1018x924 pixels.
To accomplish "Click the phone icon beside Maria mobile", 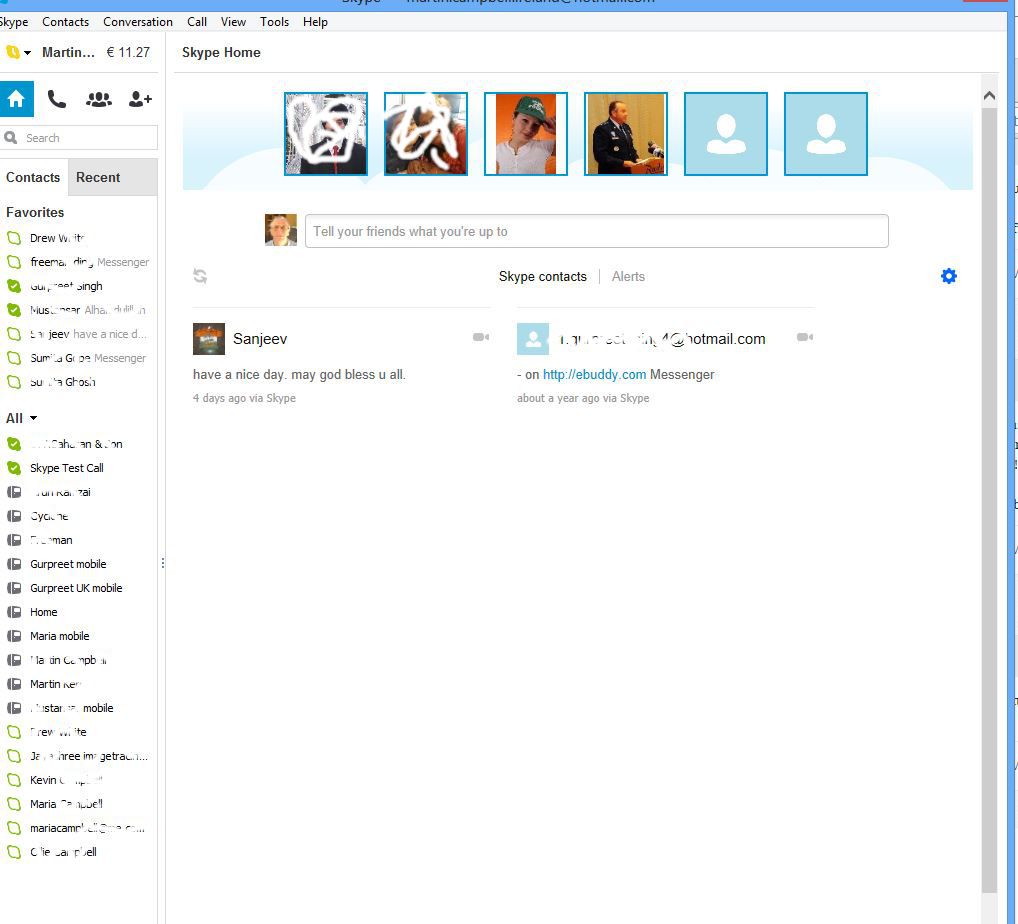I will click(14, 636).
